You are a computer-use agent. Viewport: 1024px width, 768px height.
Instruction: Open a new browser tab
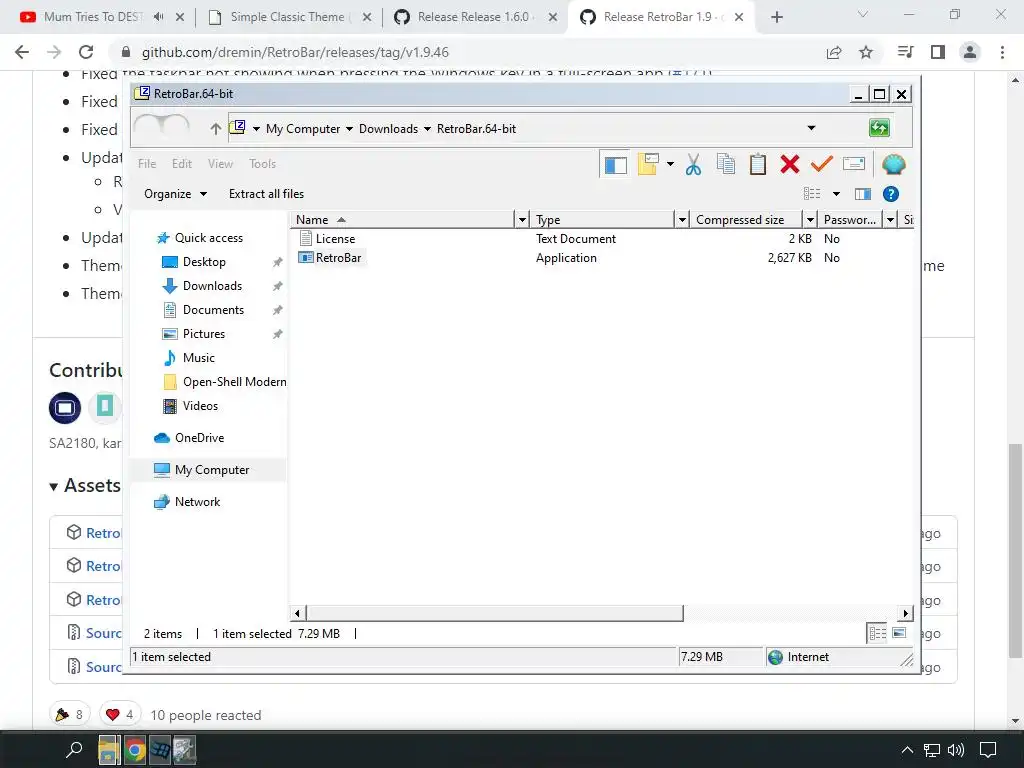776,17
